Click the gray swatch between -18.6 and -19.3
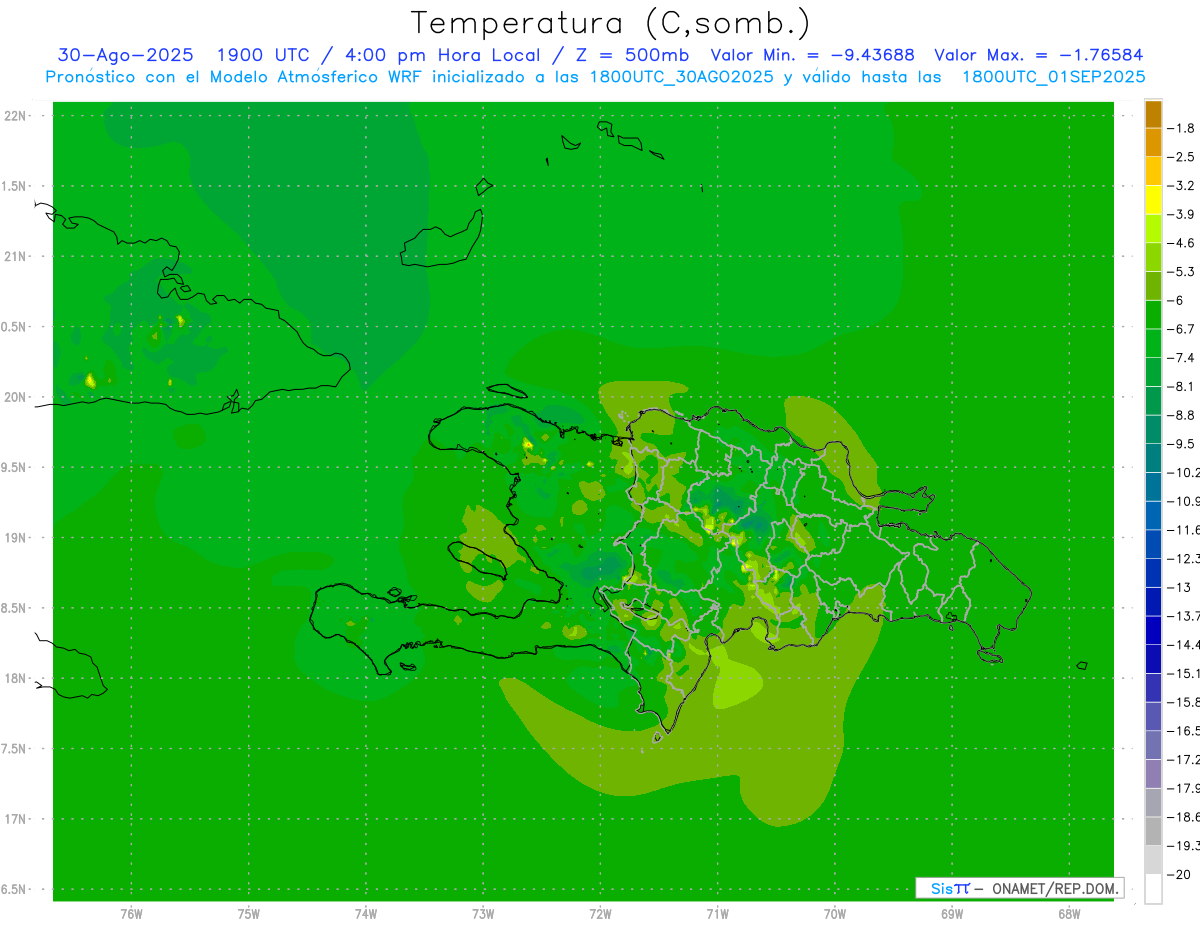Viewport: 1200px width, 927px height. coord(1153,832)
